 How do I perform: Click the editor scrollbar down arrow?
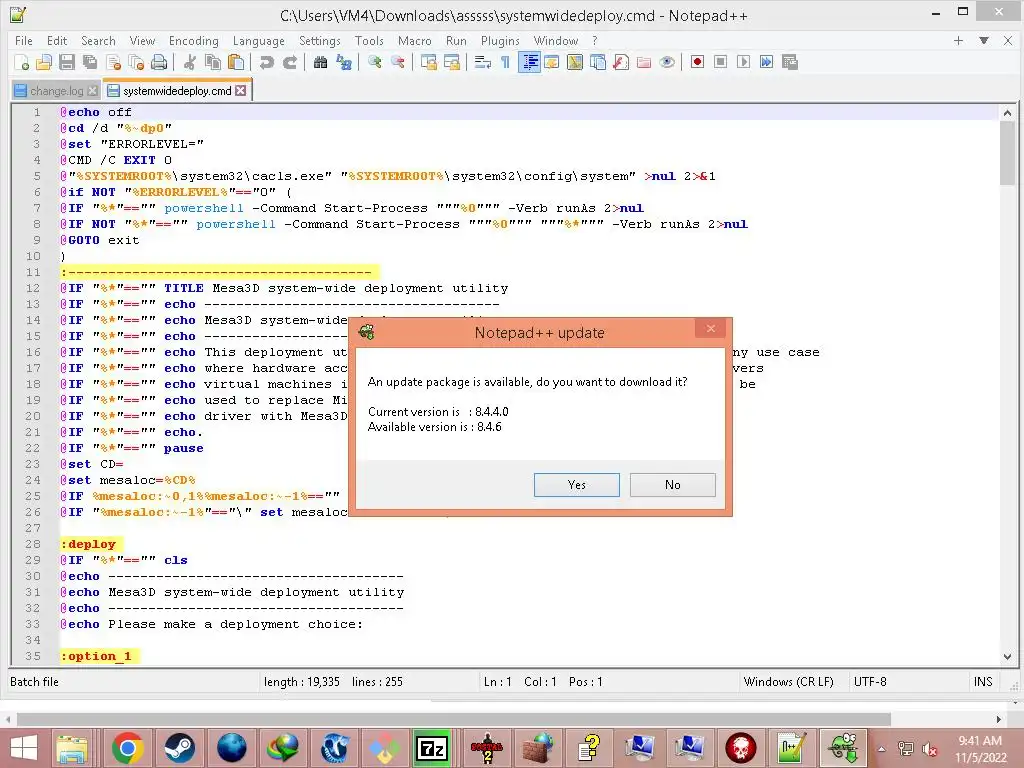pos(1007,657)
